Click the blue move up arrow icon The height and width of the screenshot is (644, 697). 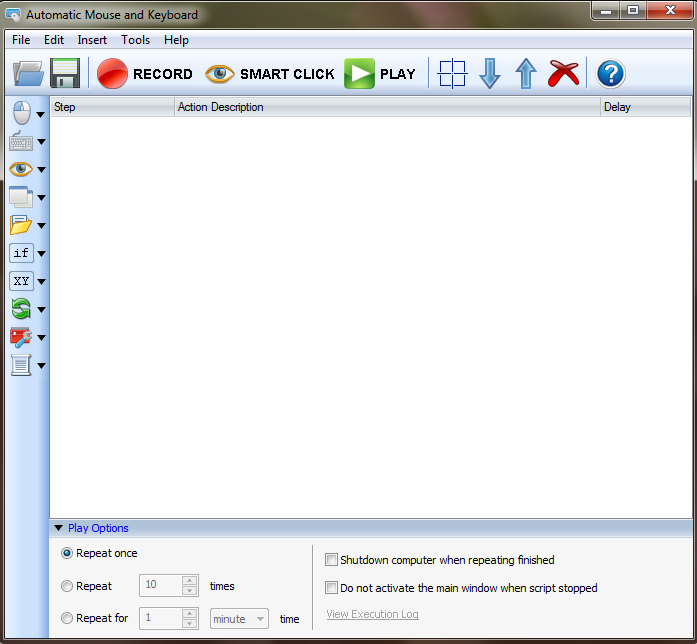coord(526,74)
